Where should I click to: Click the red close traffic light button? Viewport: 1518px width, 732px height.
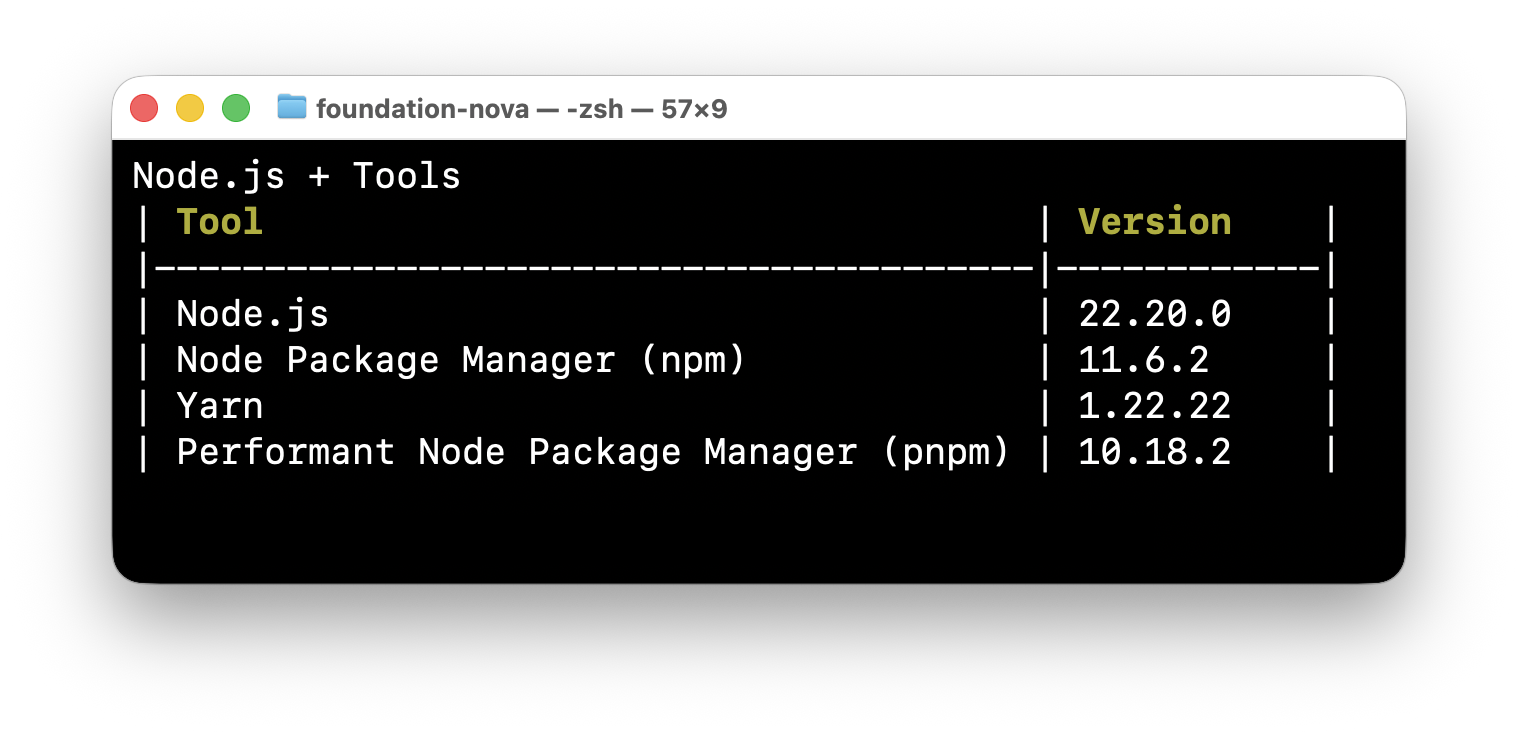144,107
